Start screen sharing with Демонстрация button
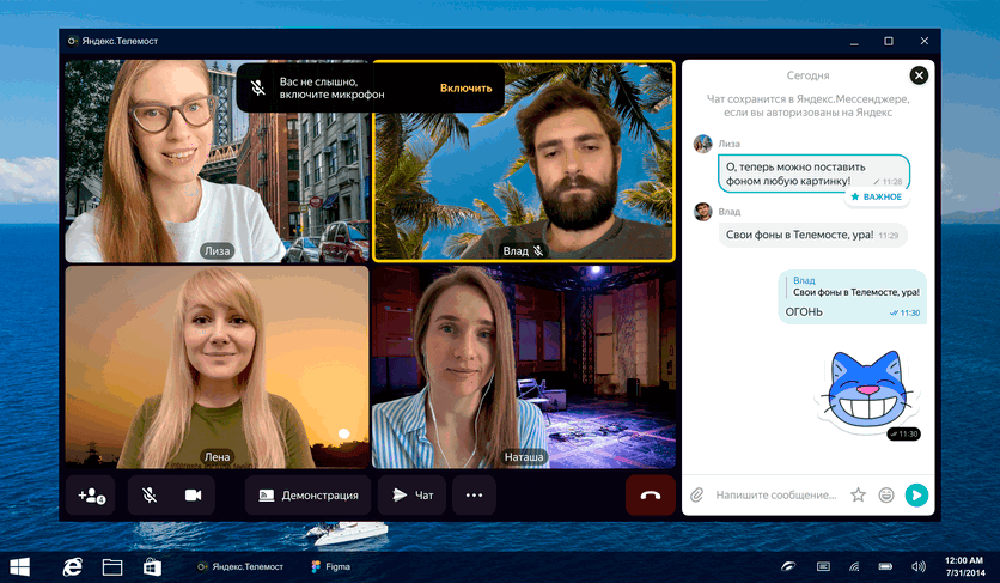The height and width of the screenshot is (583, 1000). (308, 495)
